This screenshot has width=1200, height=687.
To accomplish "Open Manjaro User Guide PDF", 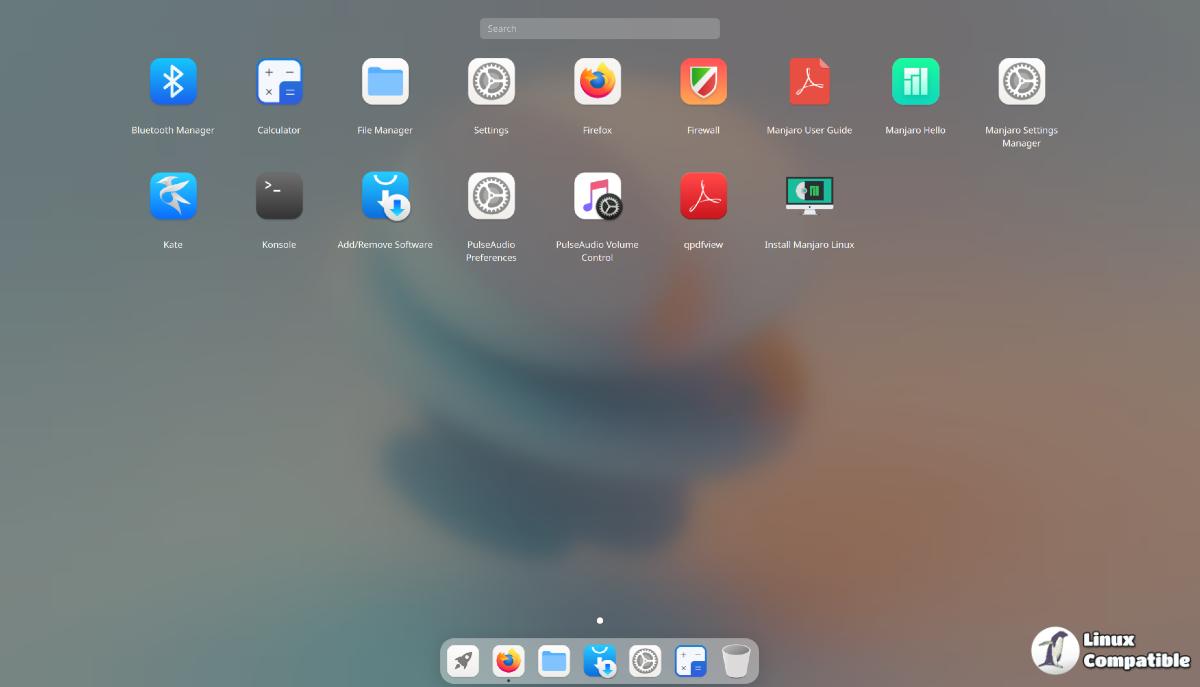I will pos(809,82).
